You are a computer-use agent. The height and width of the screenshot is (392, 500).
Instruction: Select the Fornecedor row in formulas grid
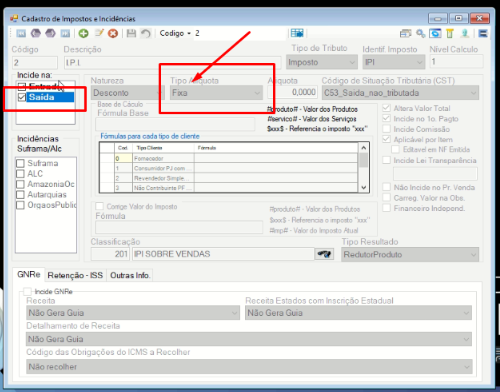[x=229, y=158]
